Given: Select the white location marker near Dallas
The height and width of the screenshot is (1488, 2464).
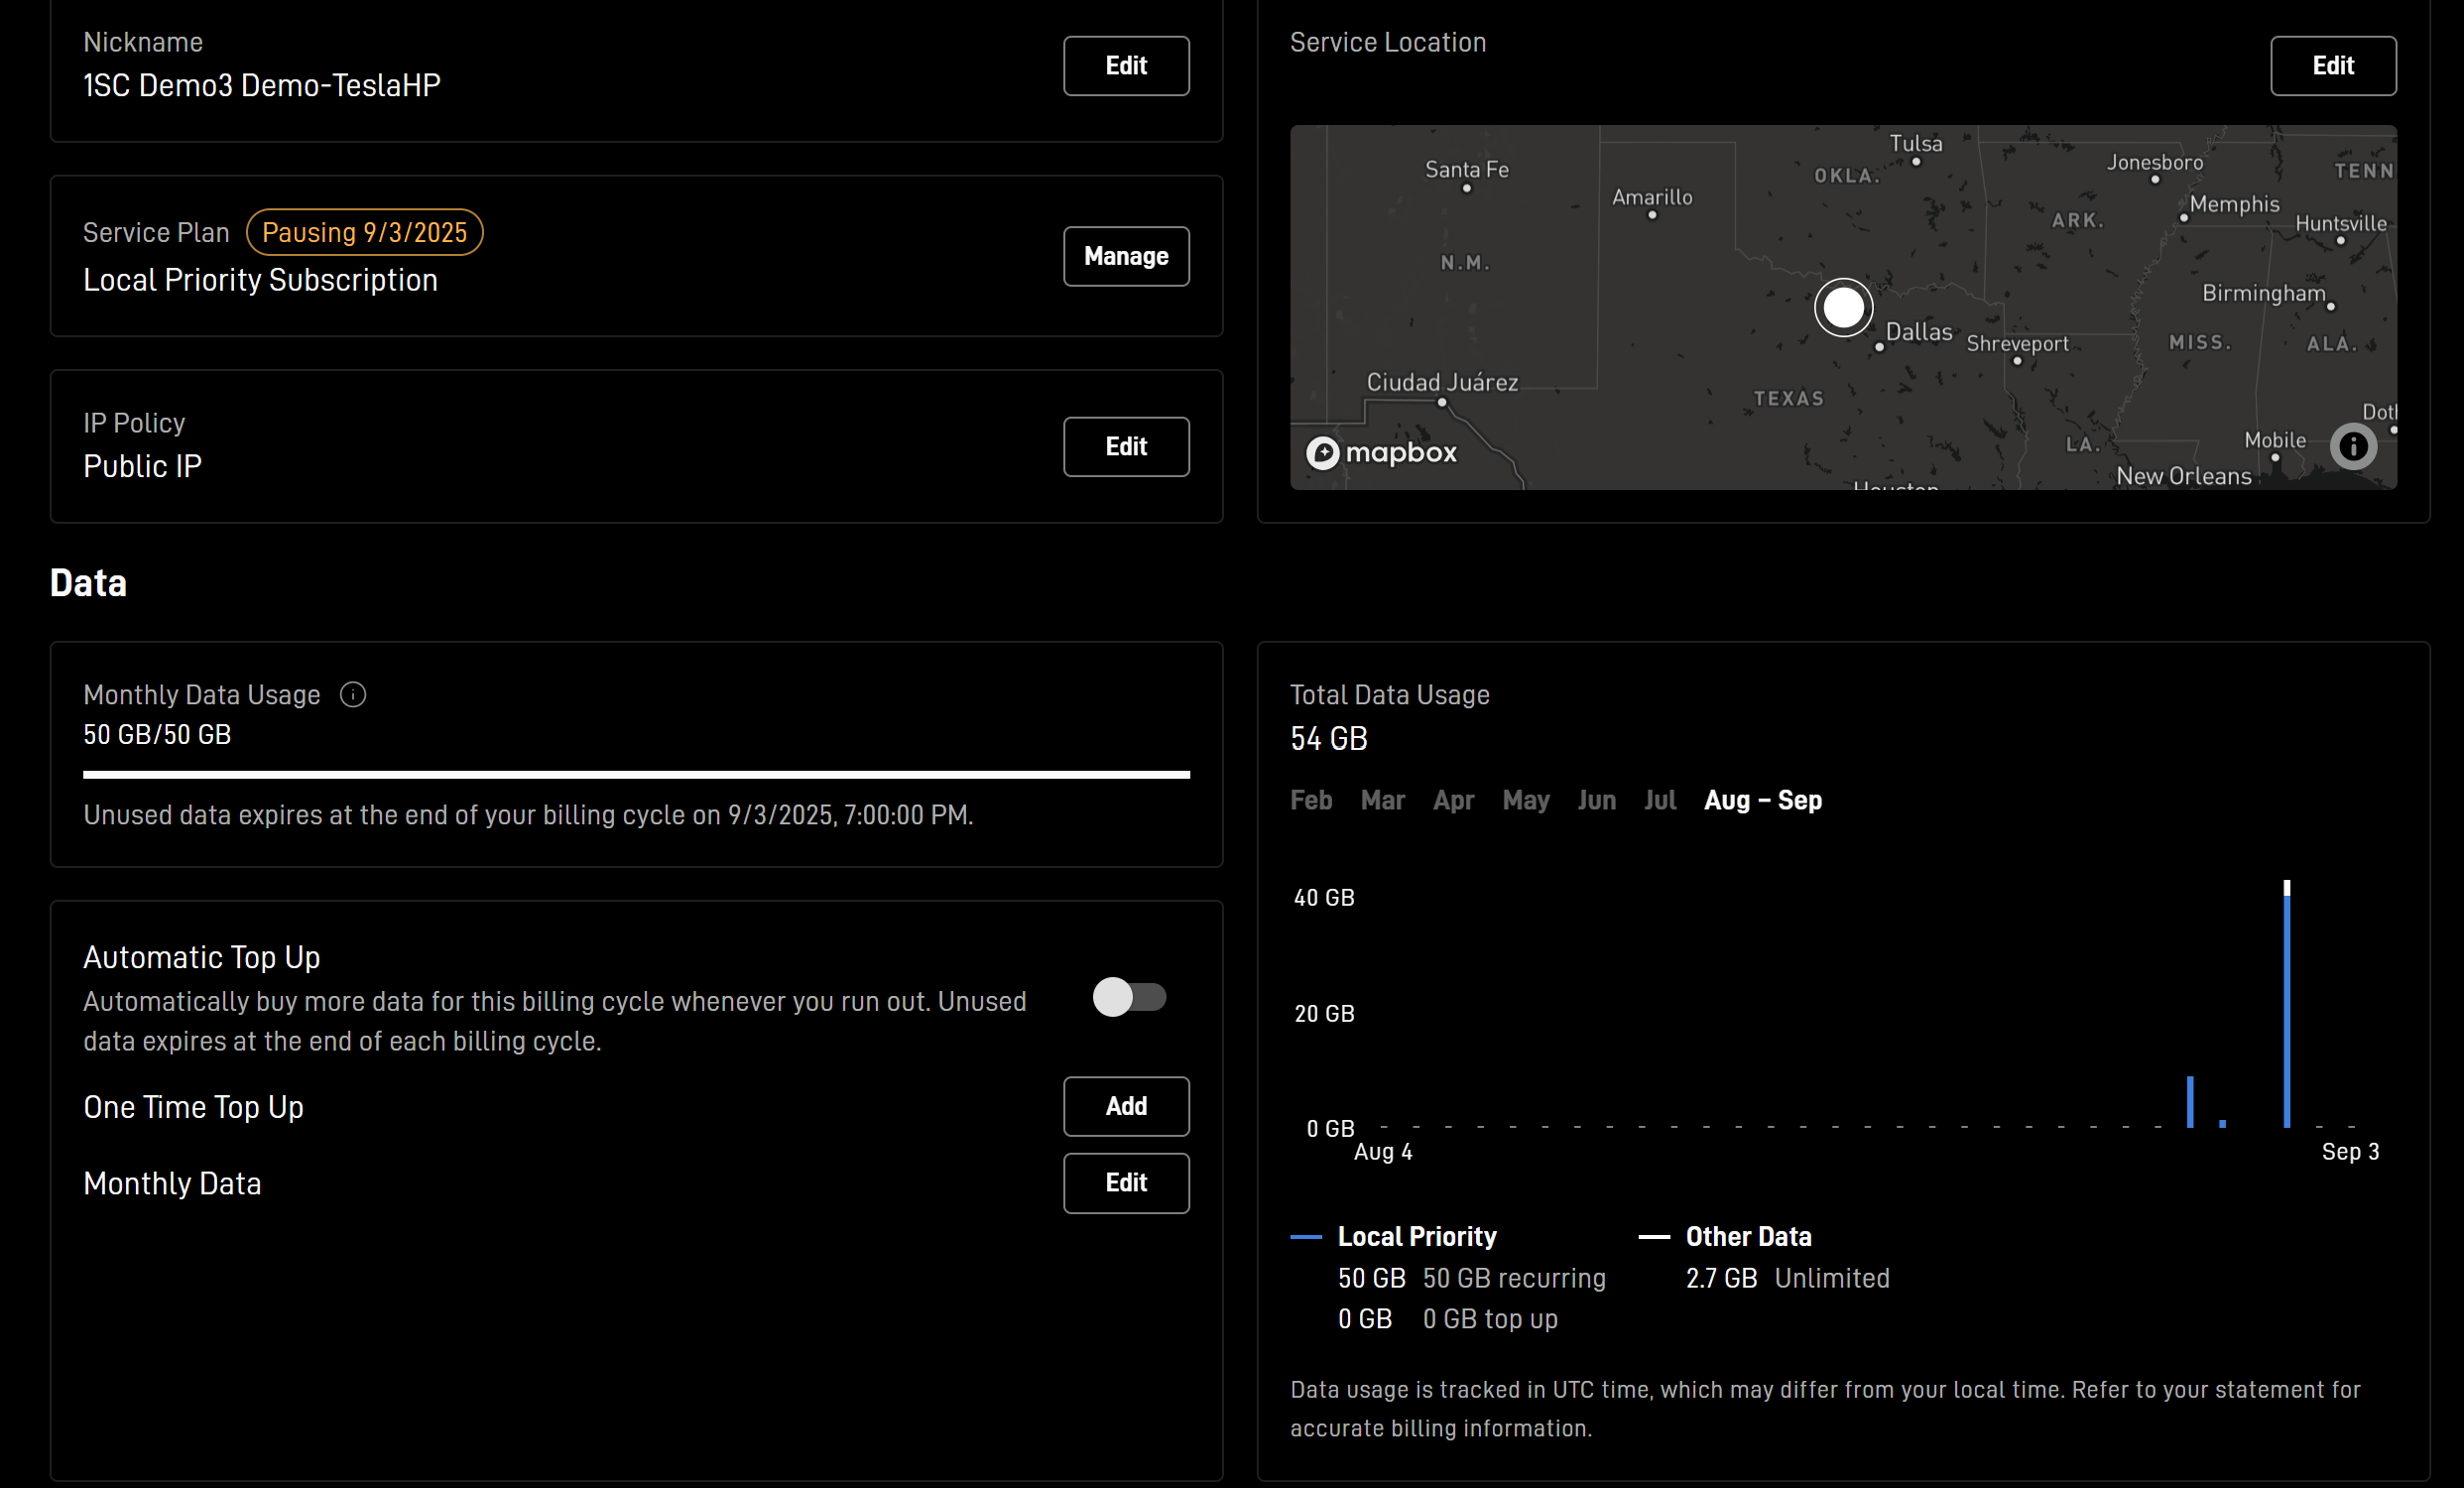Looking at the screenshot, I should point(1843,307).
